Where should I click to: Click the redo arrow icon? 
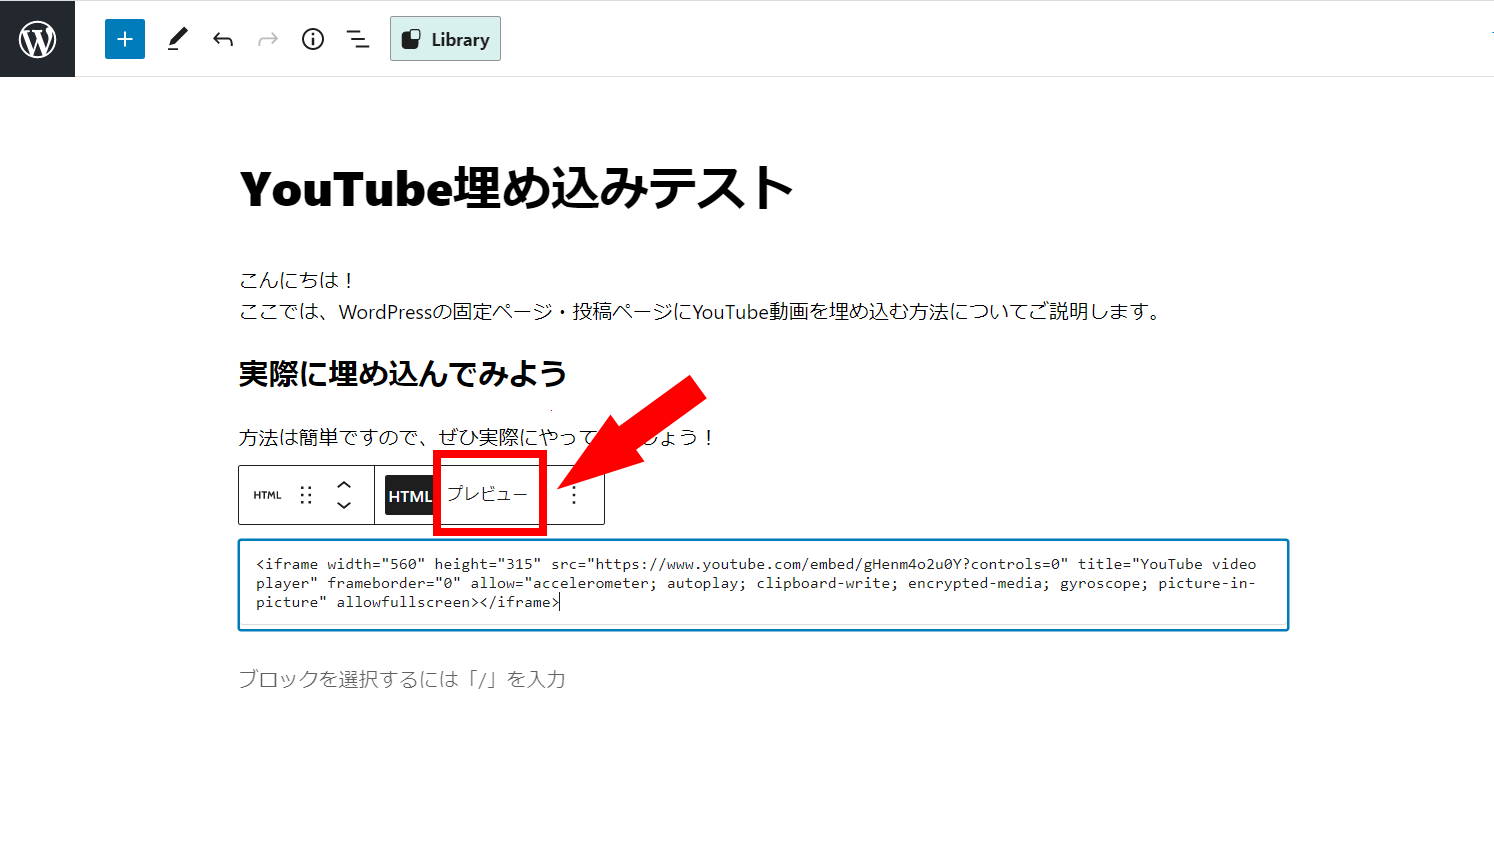[x=268, y=39]
